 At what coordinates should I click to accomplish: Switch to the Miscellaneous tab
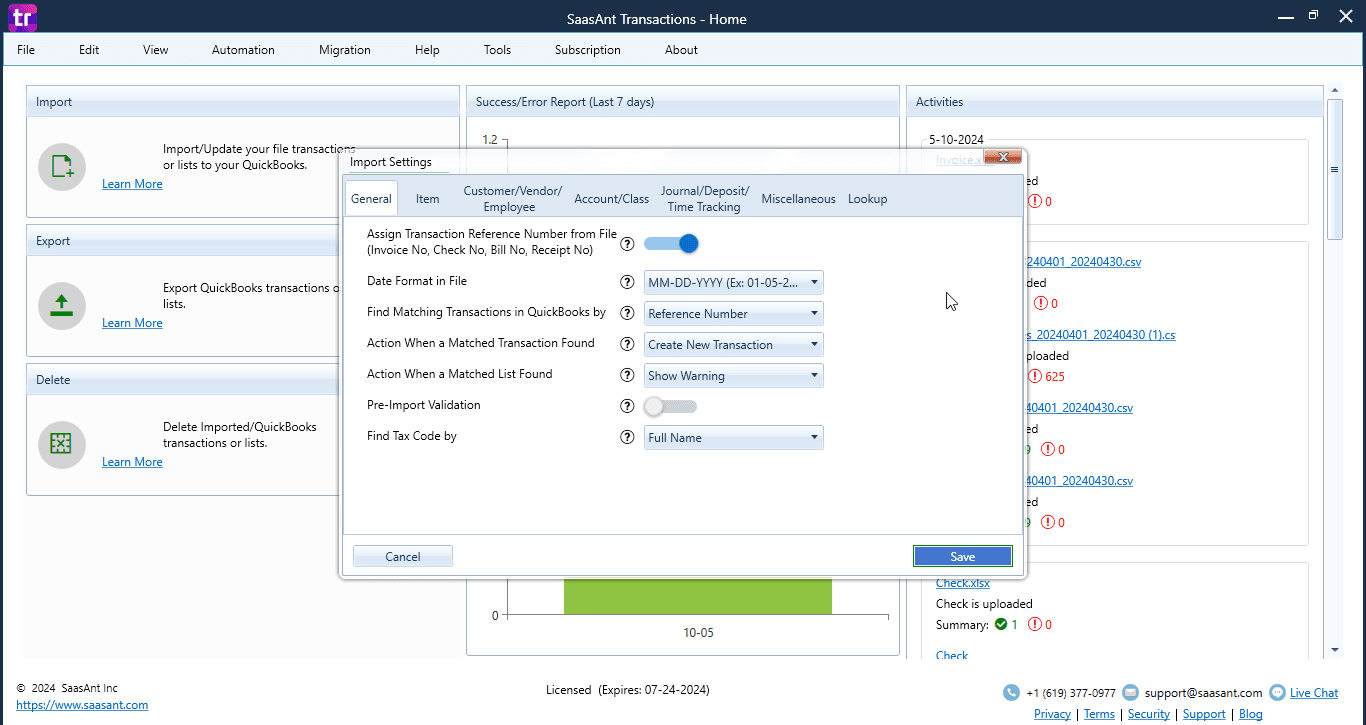(798, 198)
